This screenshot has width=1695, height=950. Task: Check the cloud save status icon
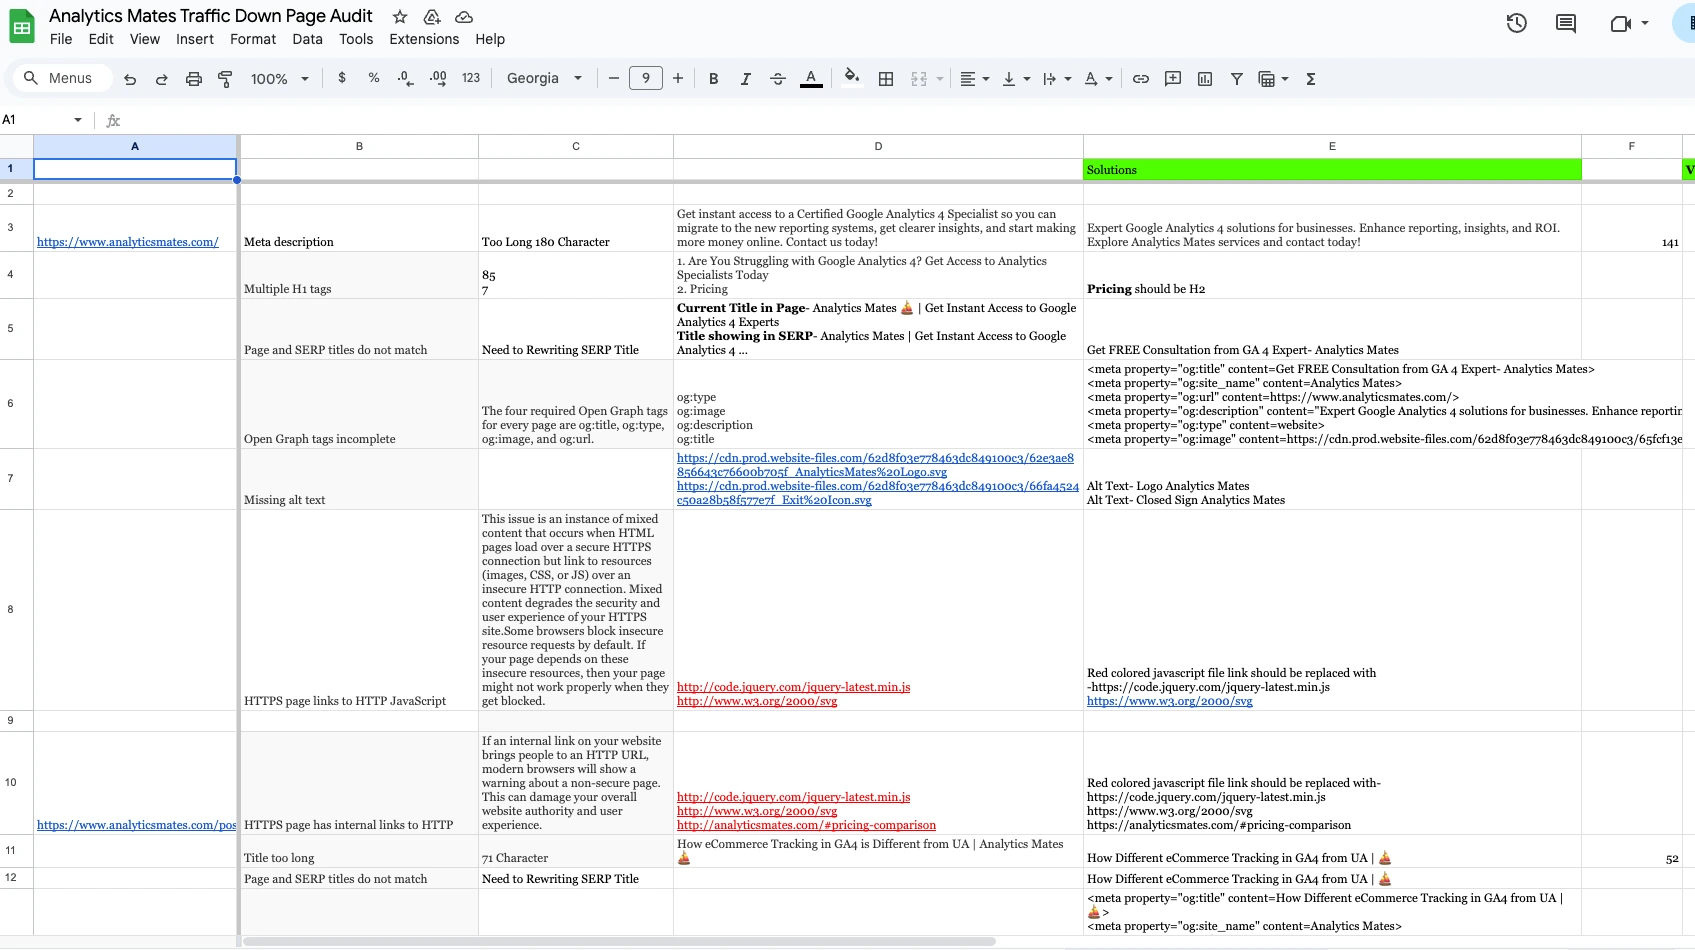(464, 17)
